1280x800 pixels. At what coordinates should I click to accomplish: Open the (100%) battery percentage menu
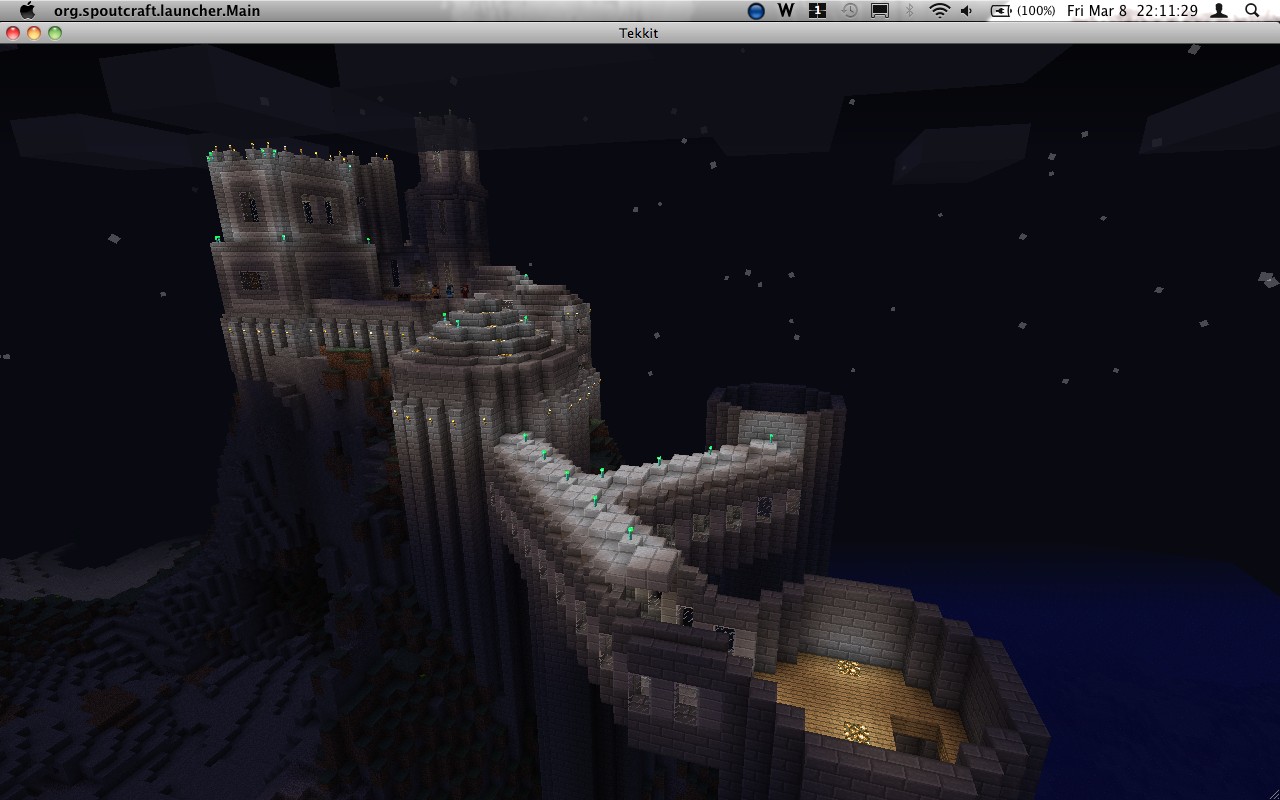tap(1037, 11)
